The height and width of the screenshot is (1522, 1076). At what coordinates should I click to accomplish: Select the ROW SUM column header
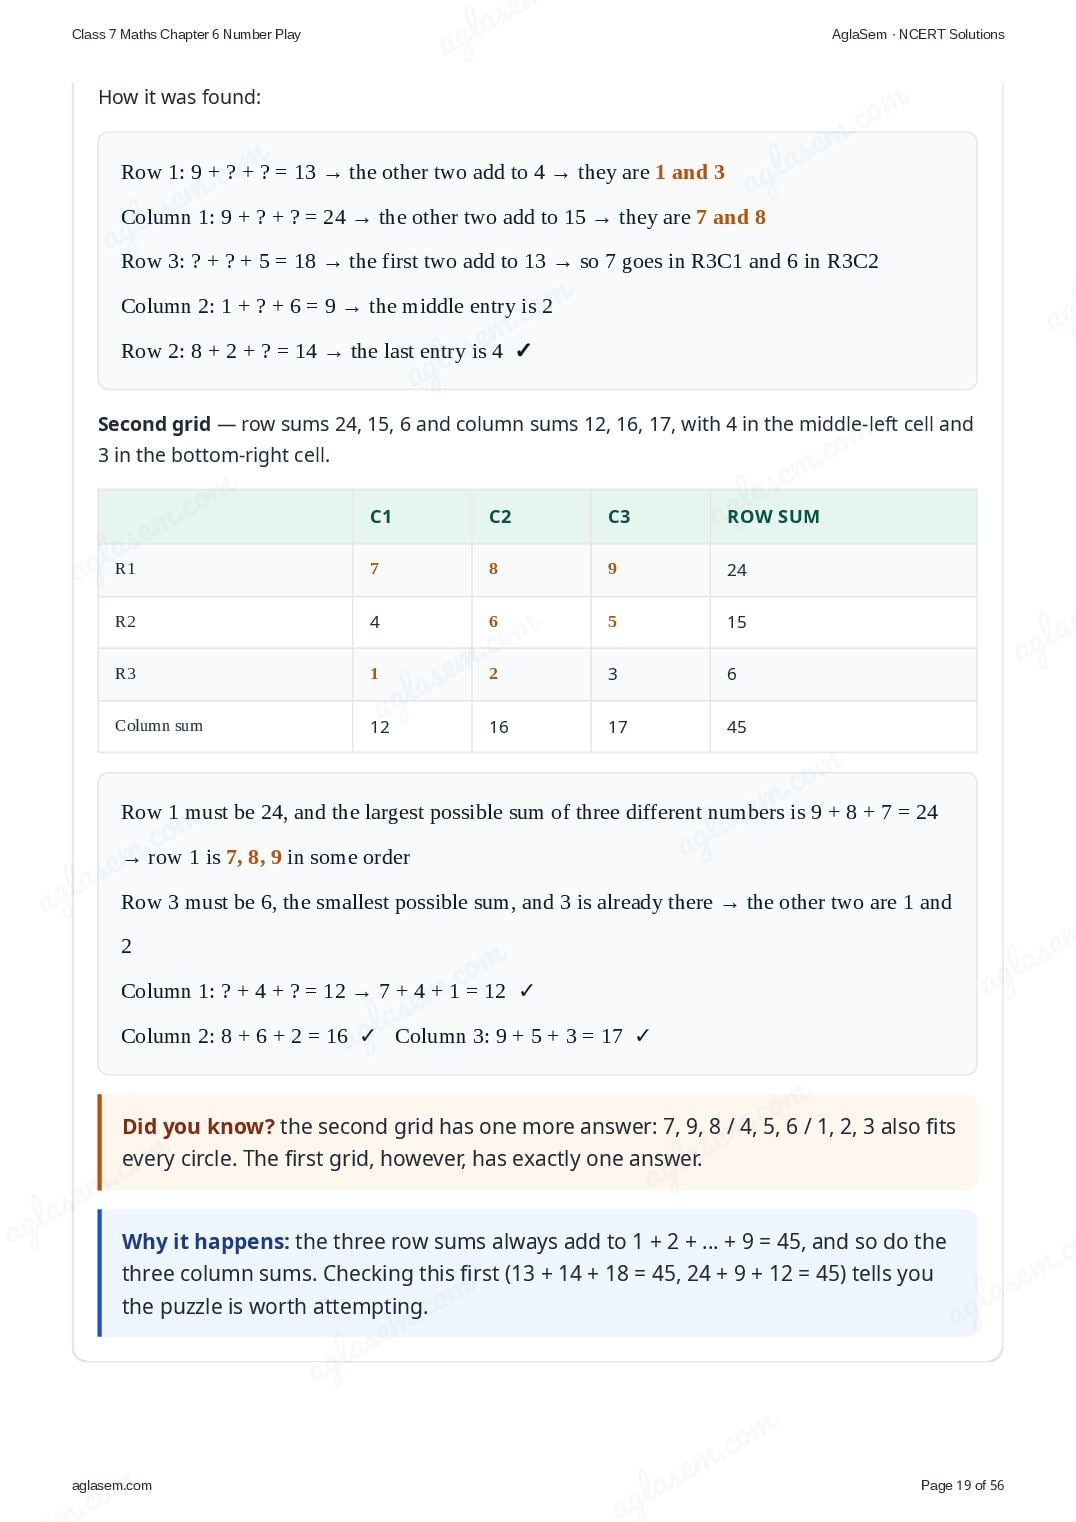pyautogui.click(x=773, y=516)
